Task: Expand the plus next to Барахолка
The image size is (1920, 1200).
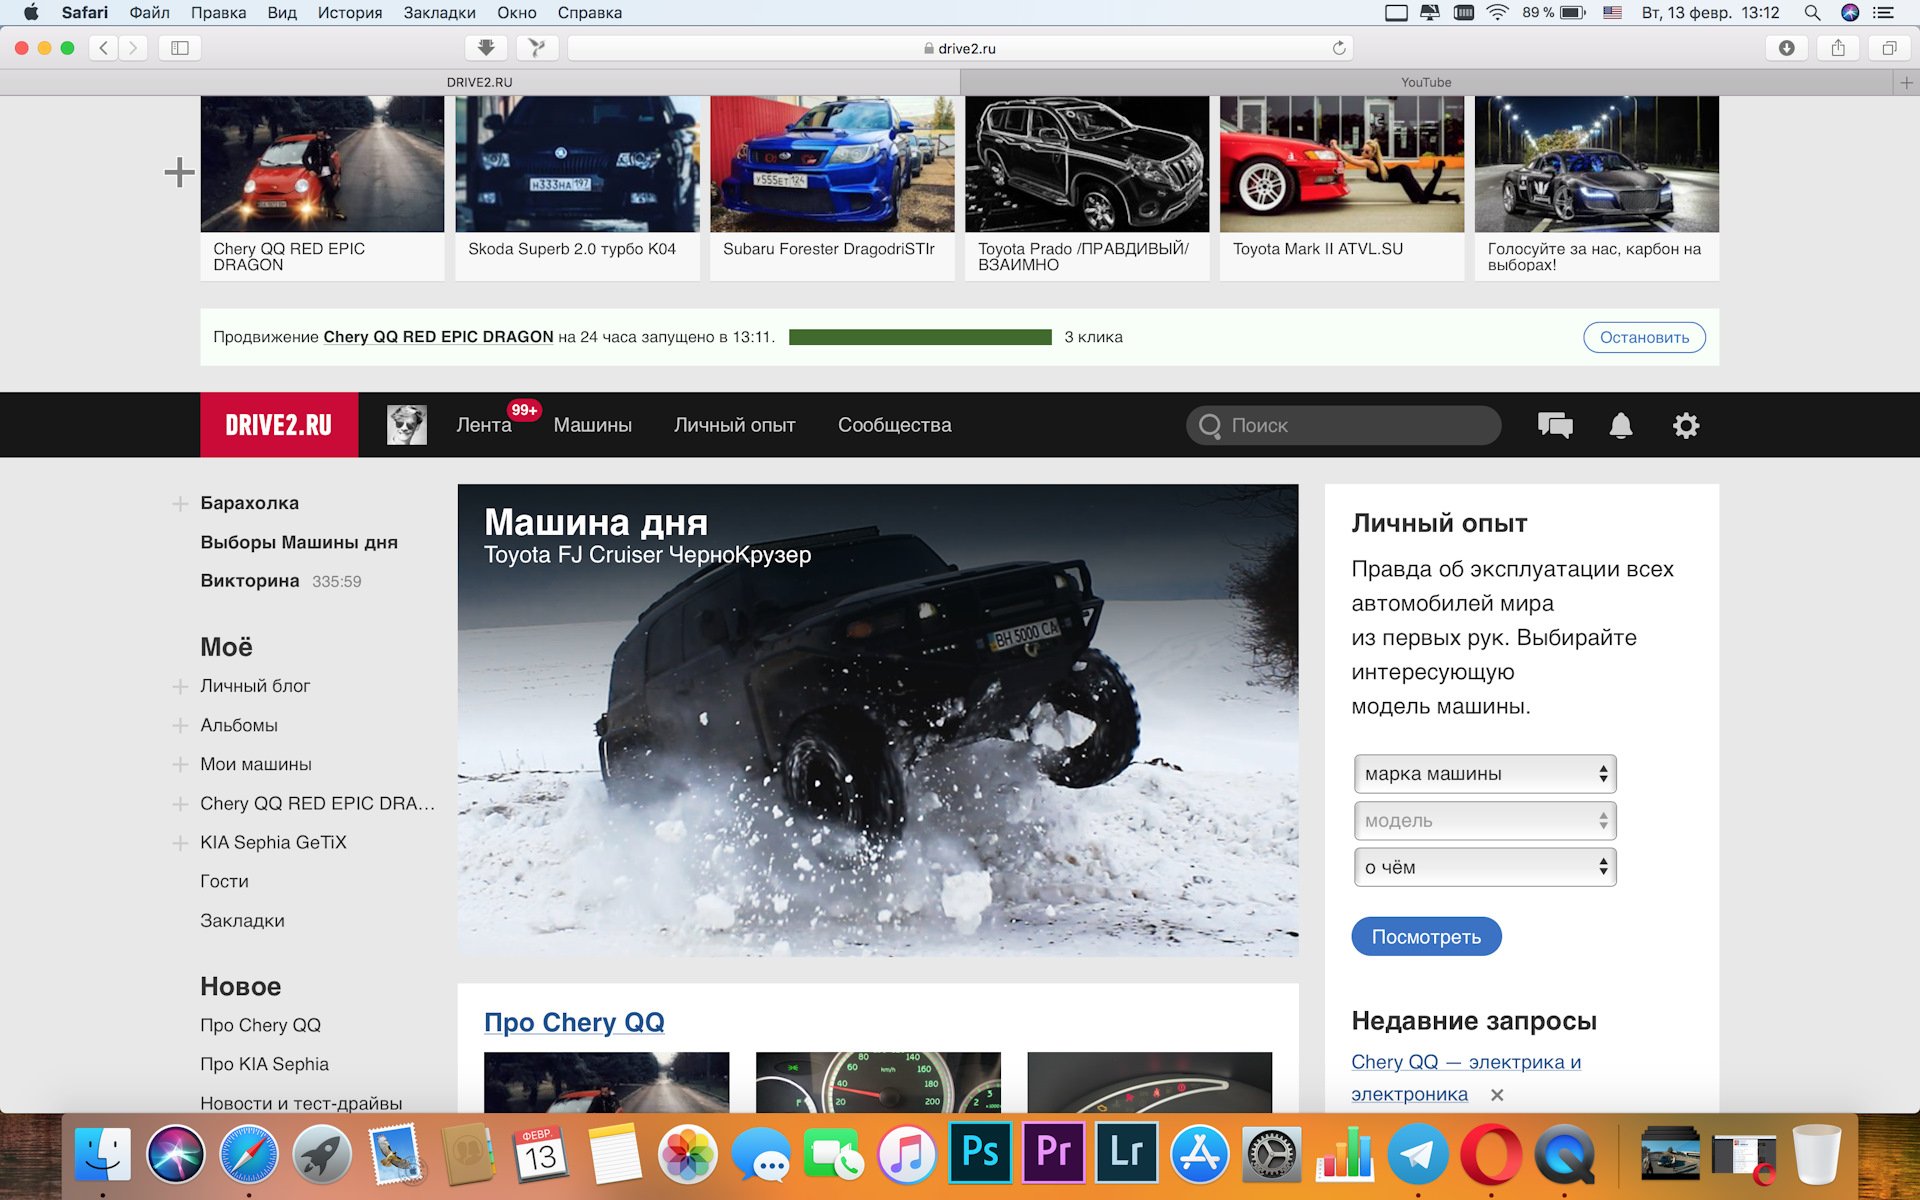Action: (x=180, y=503)
